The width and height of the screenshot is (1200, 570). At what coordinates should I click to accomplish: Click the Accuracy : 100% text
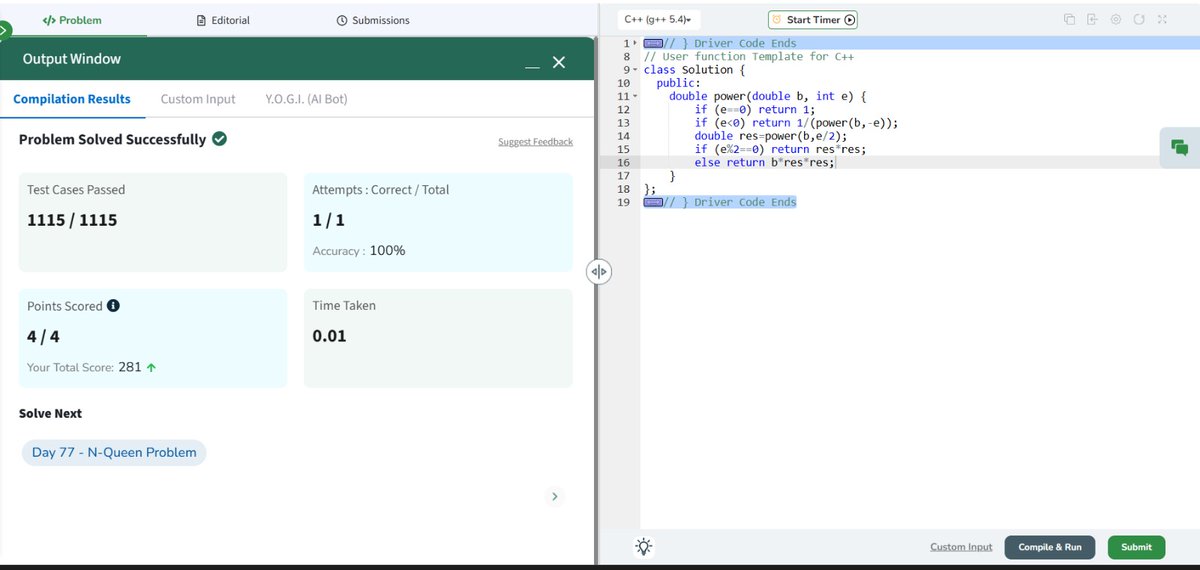(359, 250)
